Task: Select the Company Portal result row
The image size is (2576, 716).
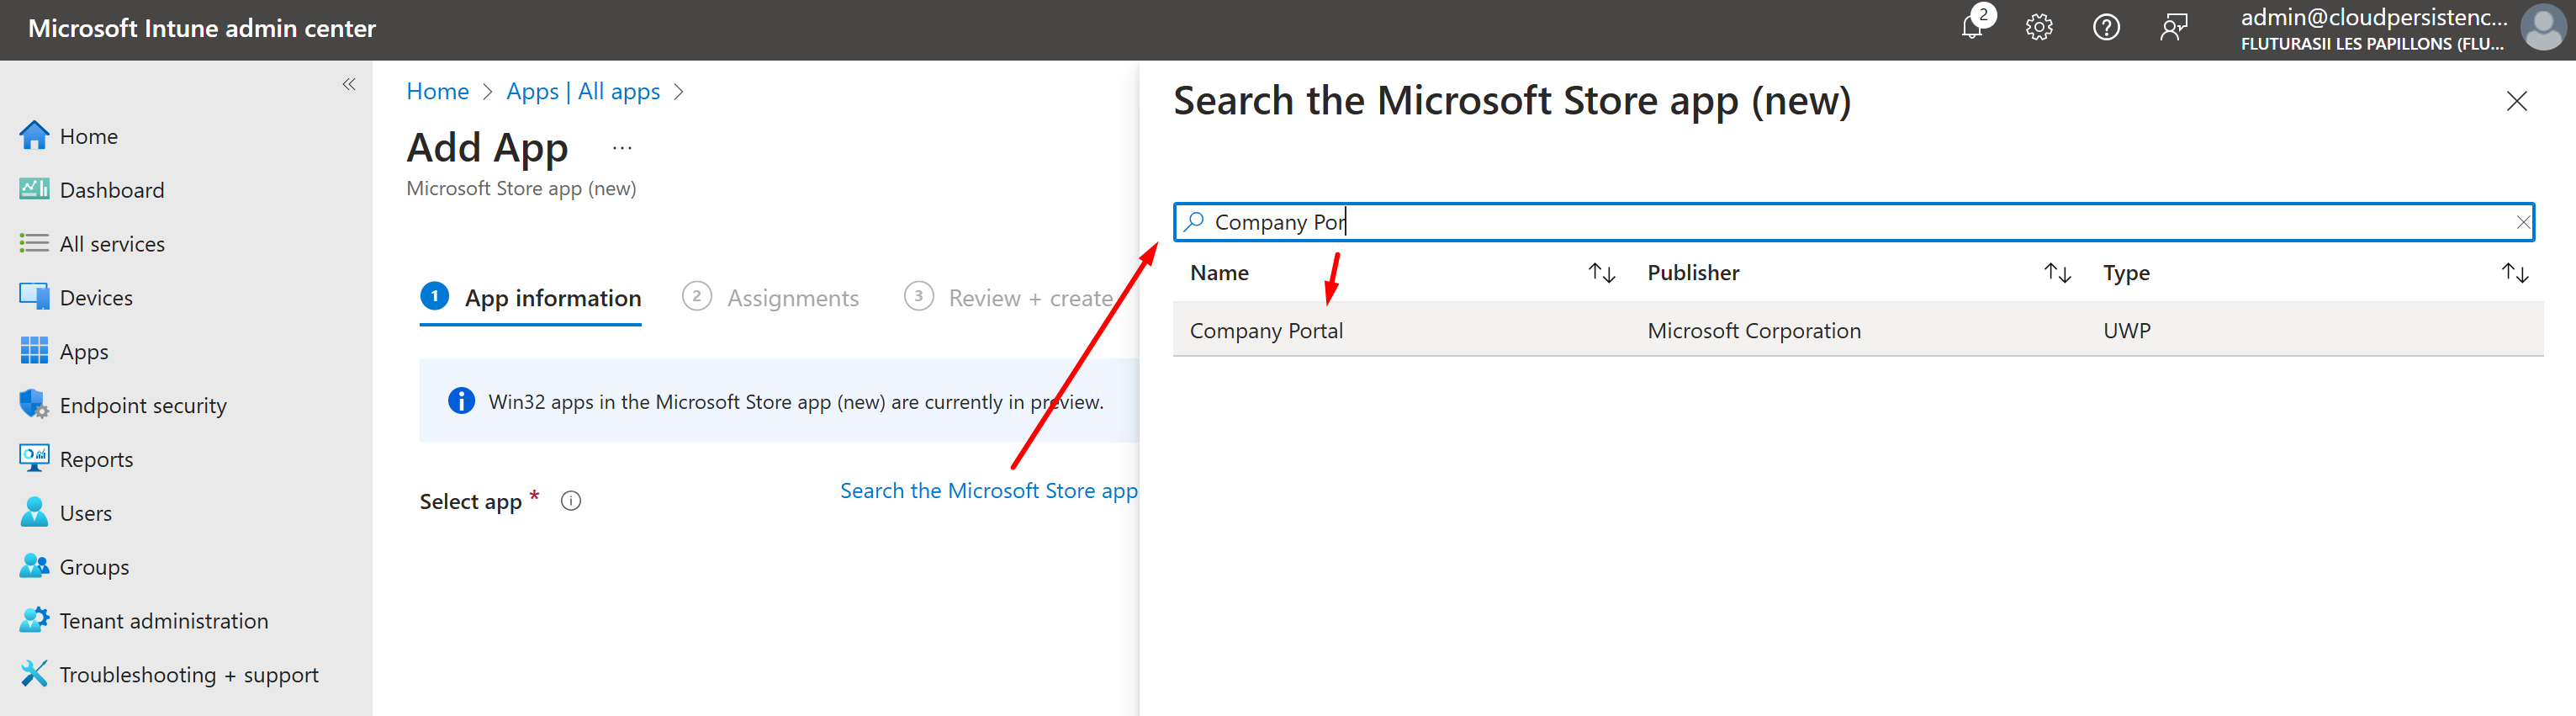Action: click(1858, 330)
